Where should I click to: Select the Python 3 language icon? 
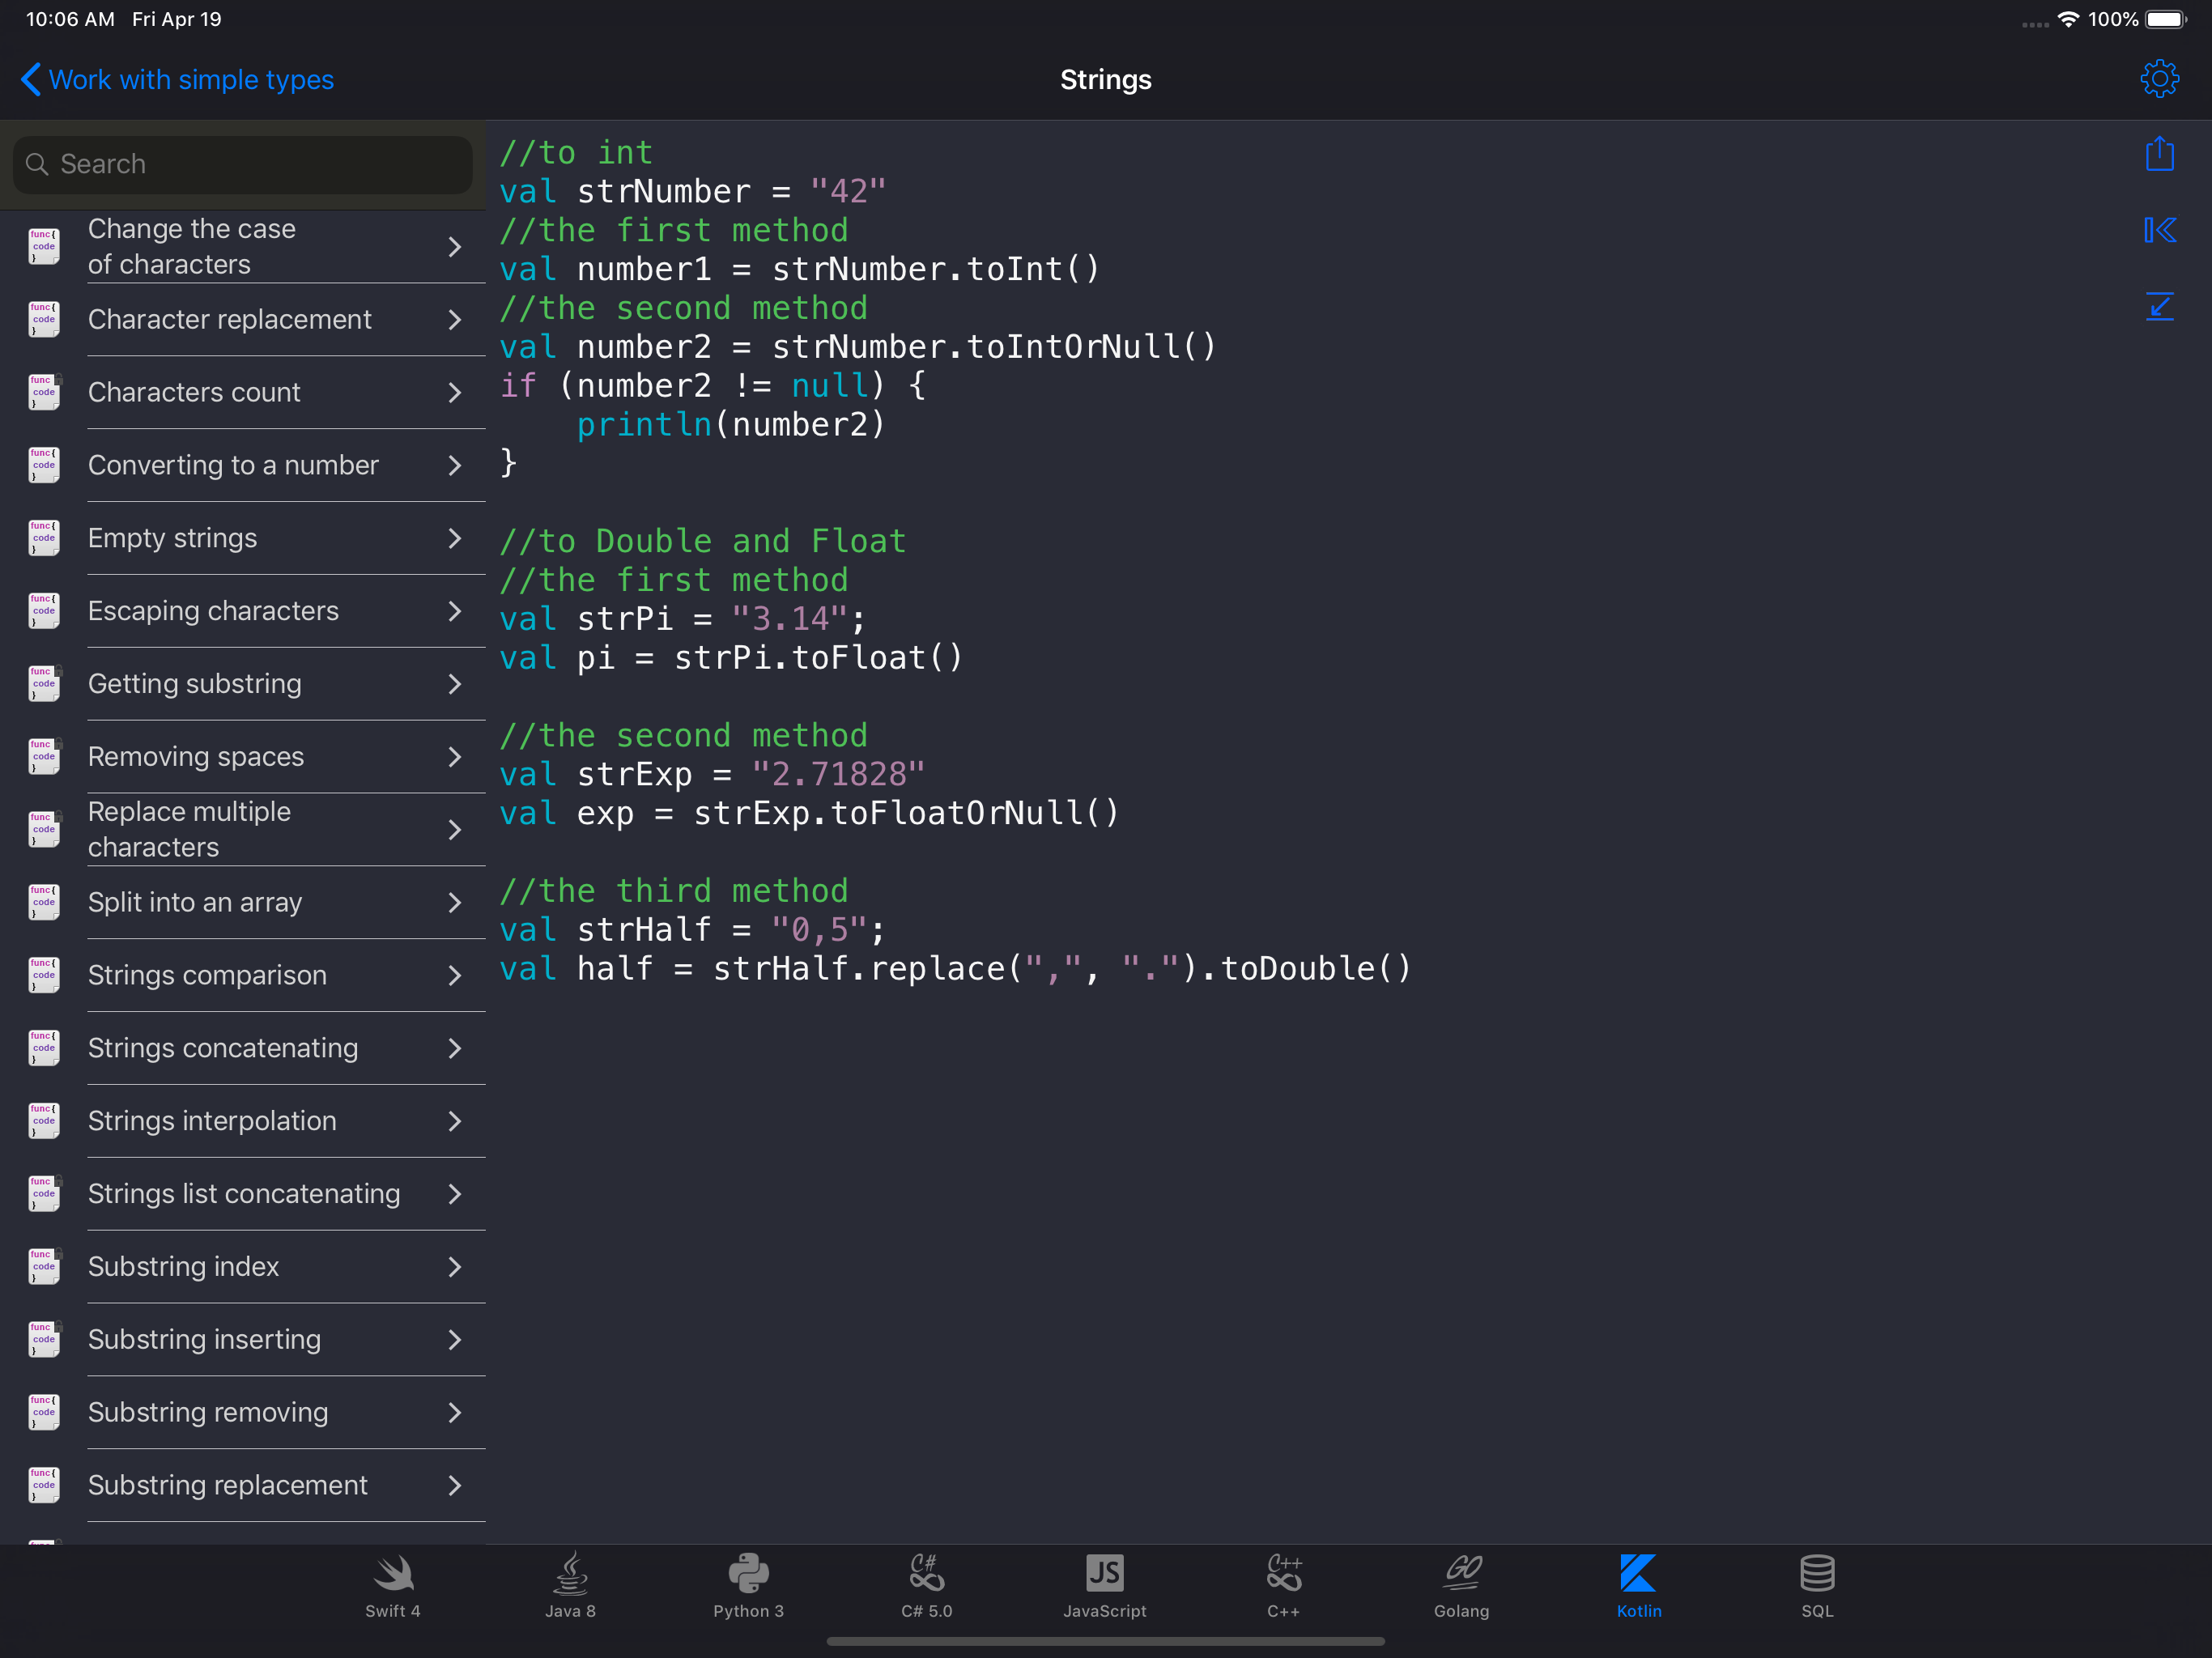tap(748, 1585)
